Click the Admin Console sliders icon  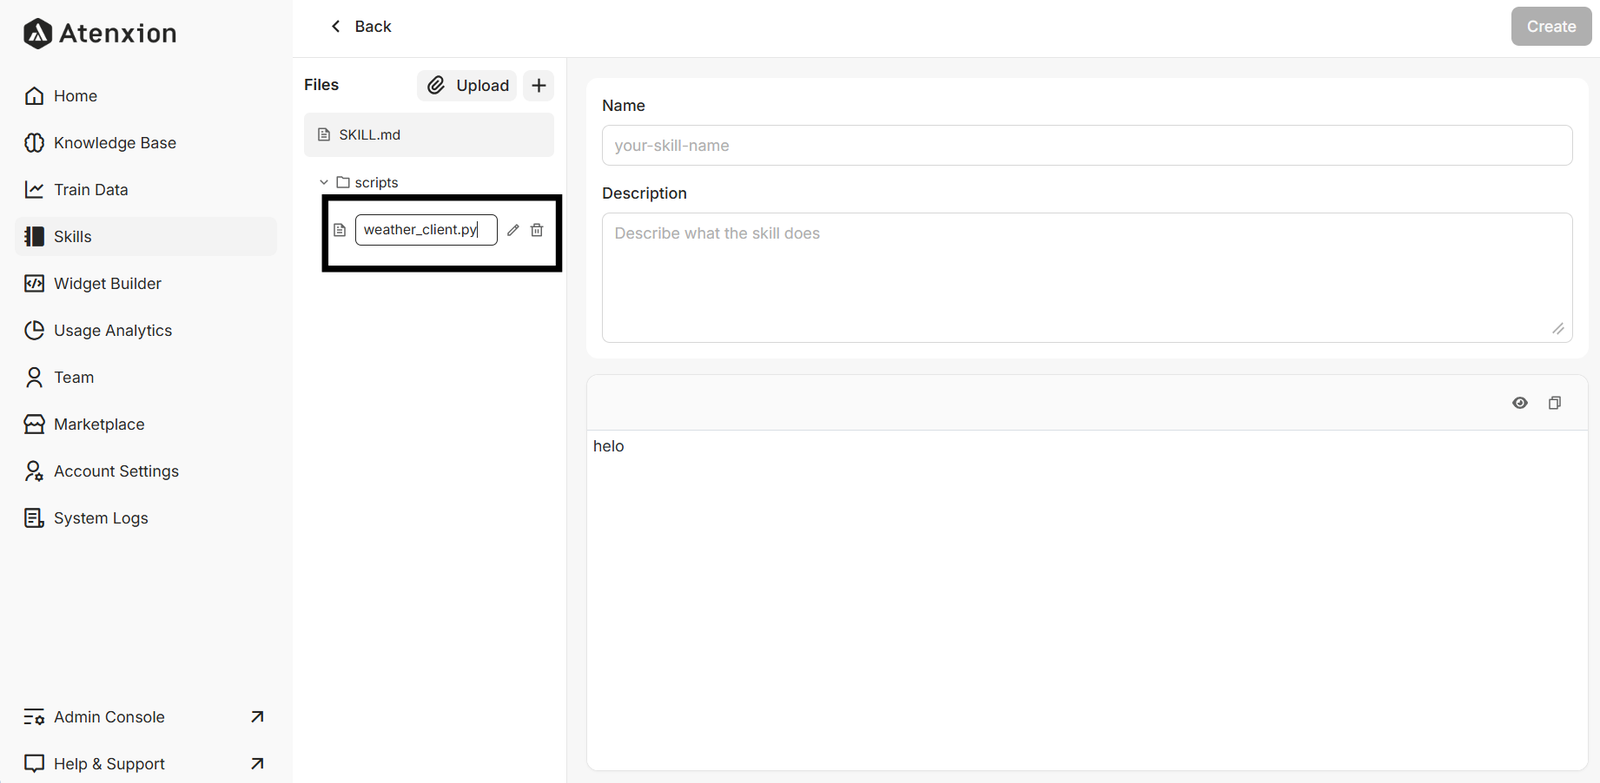(x=34, y=718)
